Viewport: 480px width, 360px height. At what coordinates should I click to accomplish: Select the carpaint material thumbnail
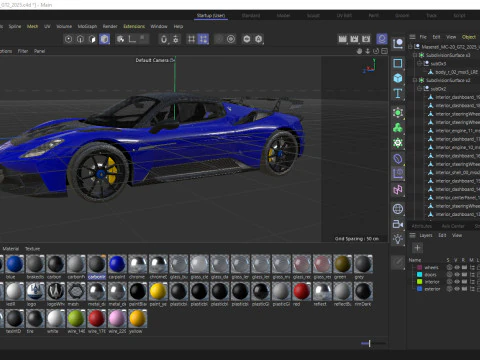click(x=117, y=264)
